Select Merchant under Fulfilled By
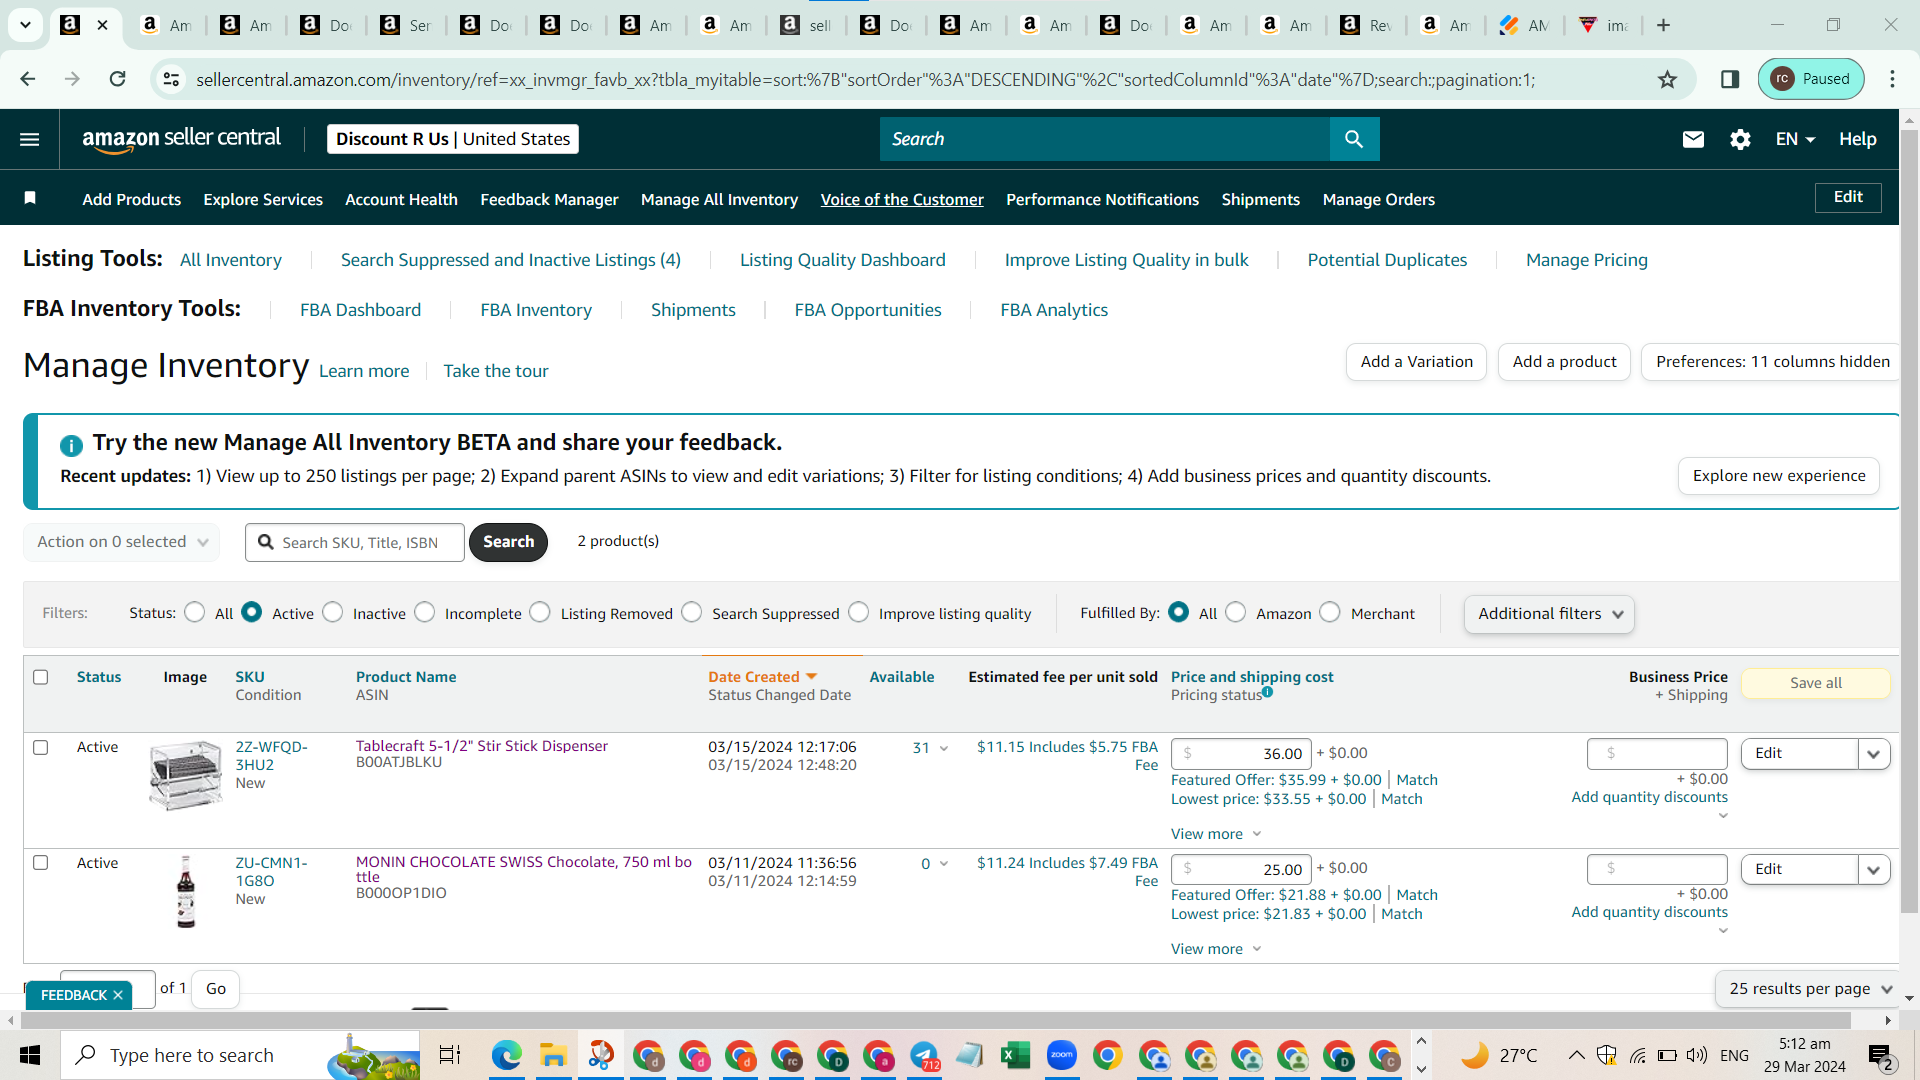The height and width of the screenshot is (1080, 1920). point(1330,612)
